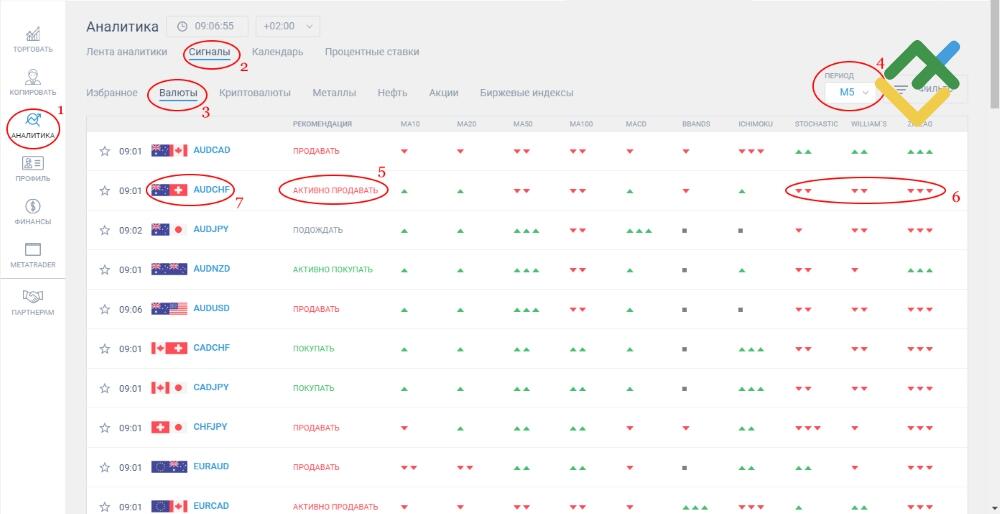Click the Рекомендация column header
Screen dimensions: 1000x514
click(323, 124)
